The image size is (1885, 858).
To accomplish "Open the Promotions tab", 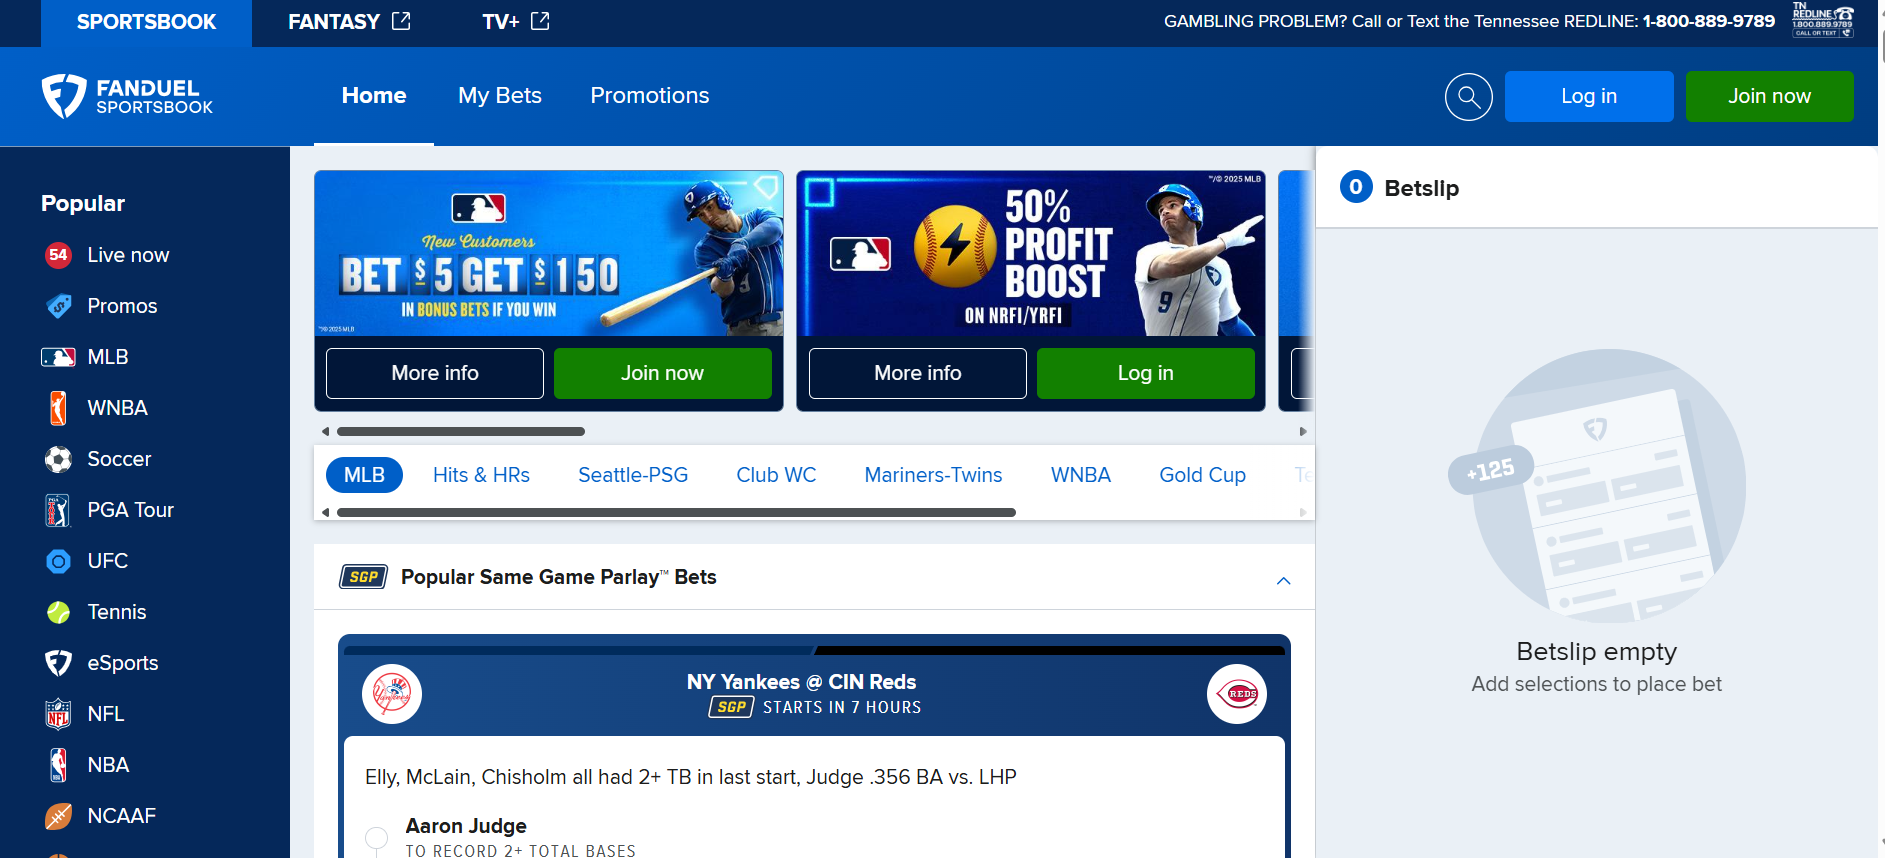I will point(650,96).
